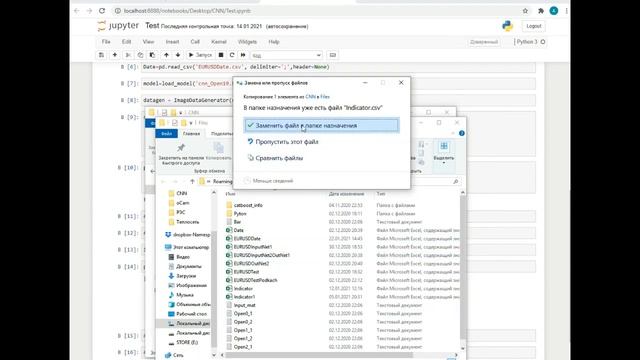The image size is (640, 360).
Task: Click Дата изменения column header
Action: (346, 194)
